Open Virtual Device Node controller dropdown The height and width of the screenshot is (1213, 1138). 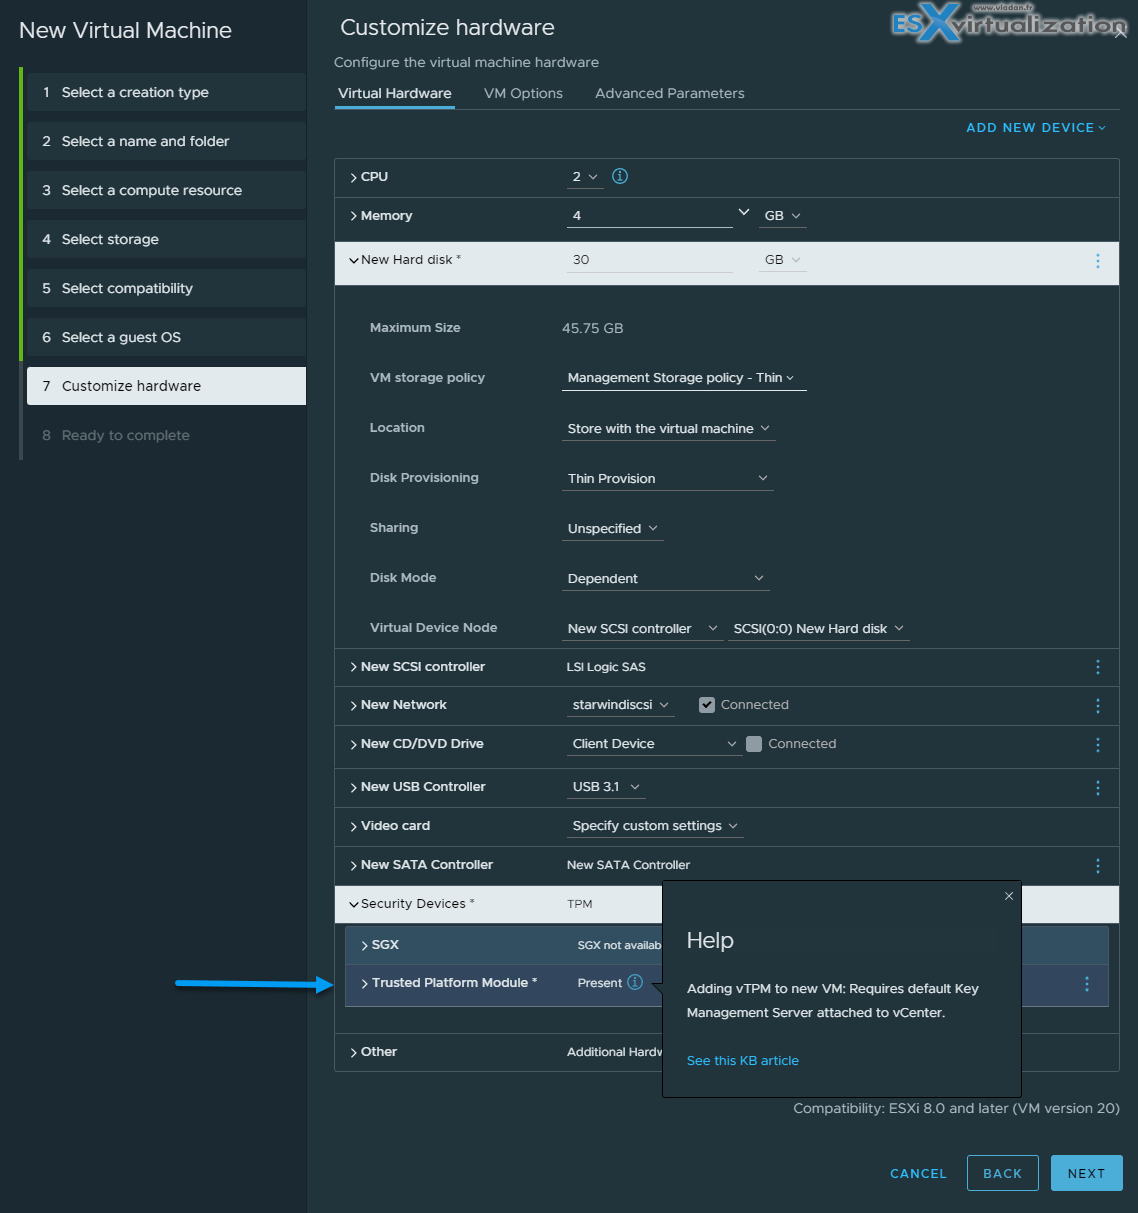click(643, 629)
